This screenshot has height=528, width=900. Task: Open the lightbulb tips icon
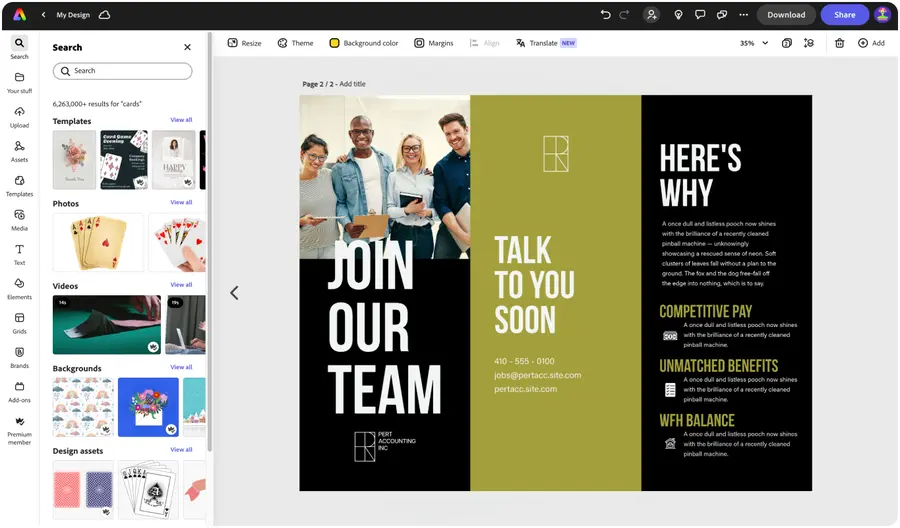[678, 15]
